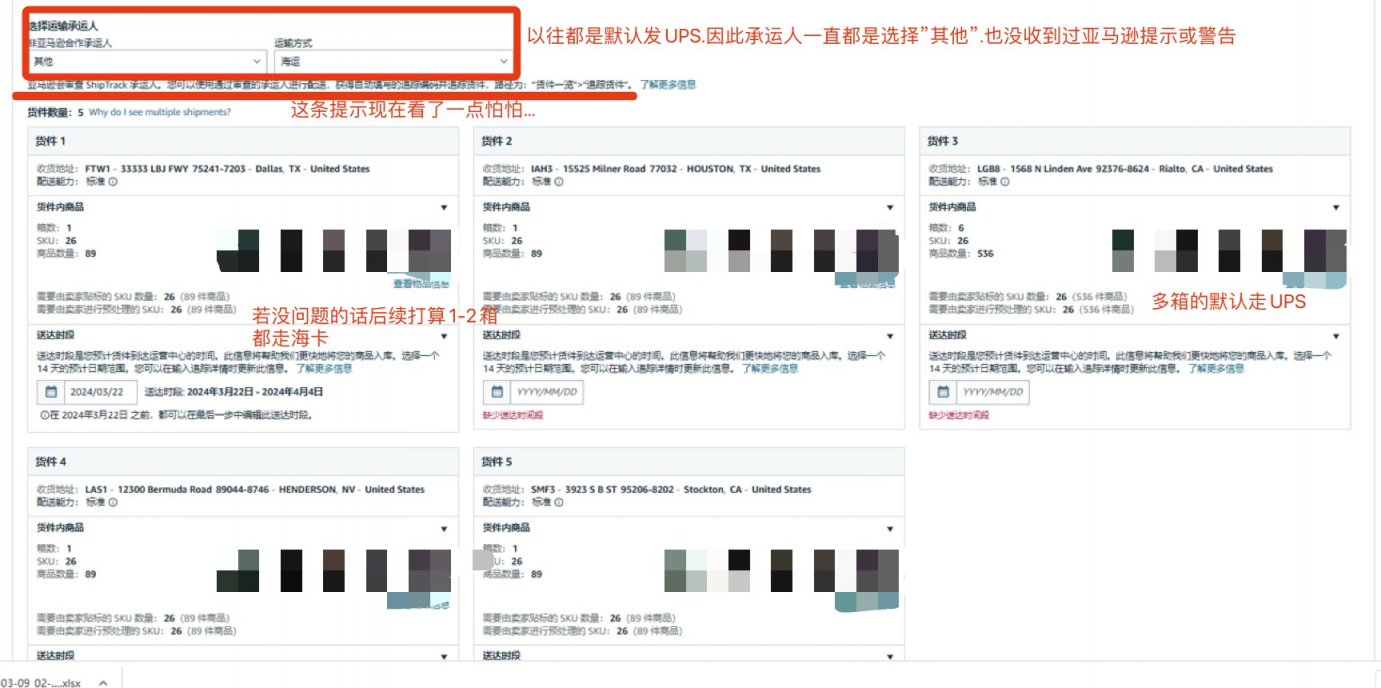Collapse 送达时段 section in 货件 2

[890, 337]
